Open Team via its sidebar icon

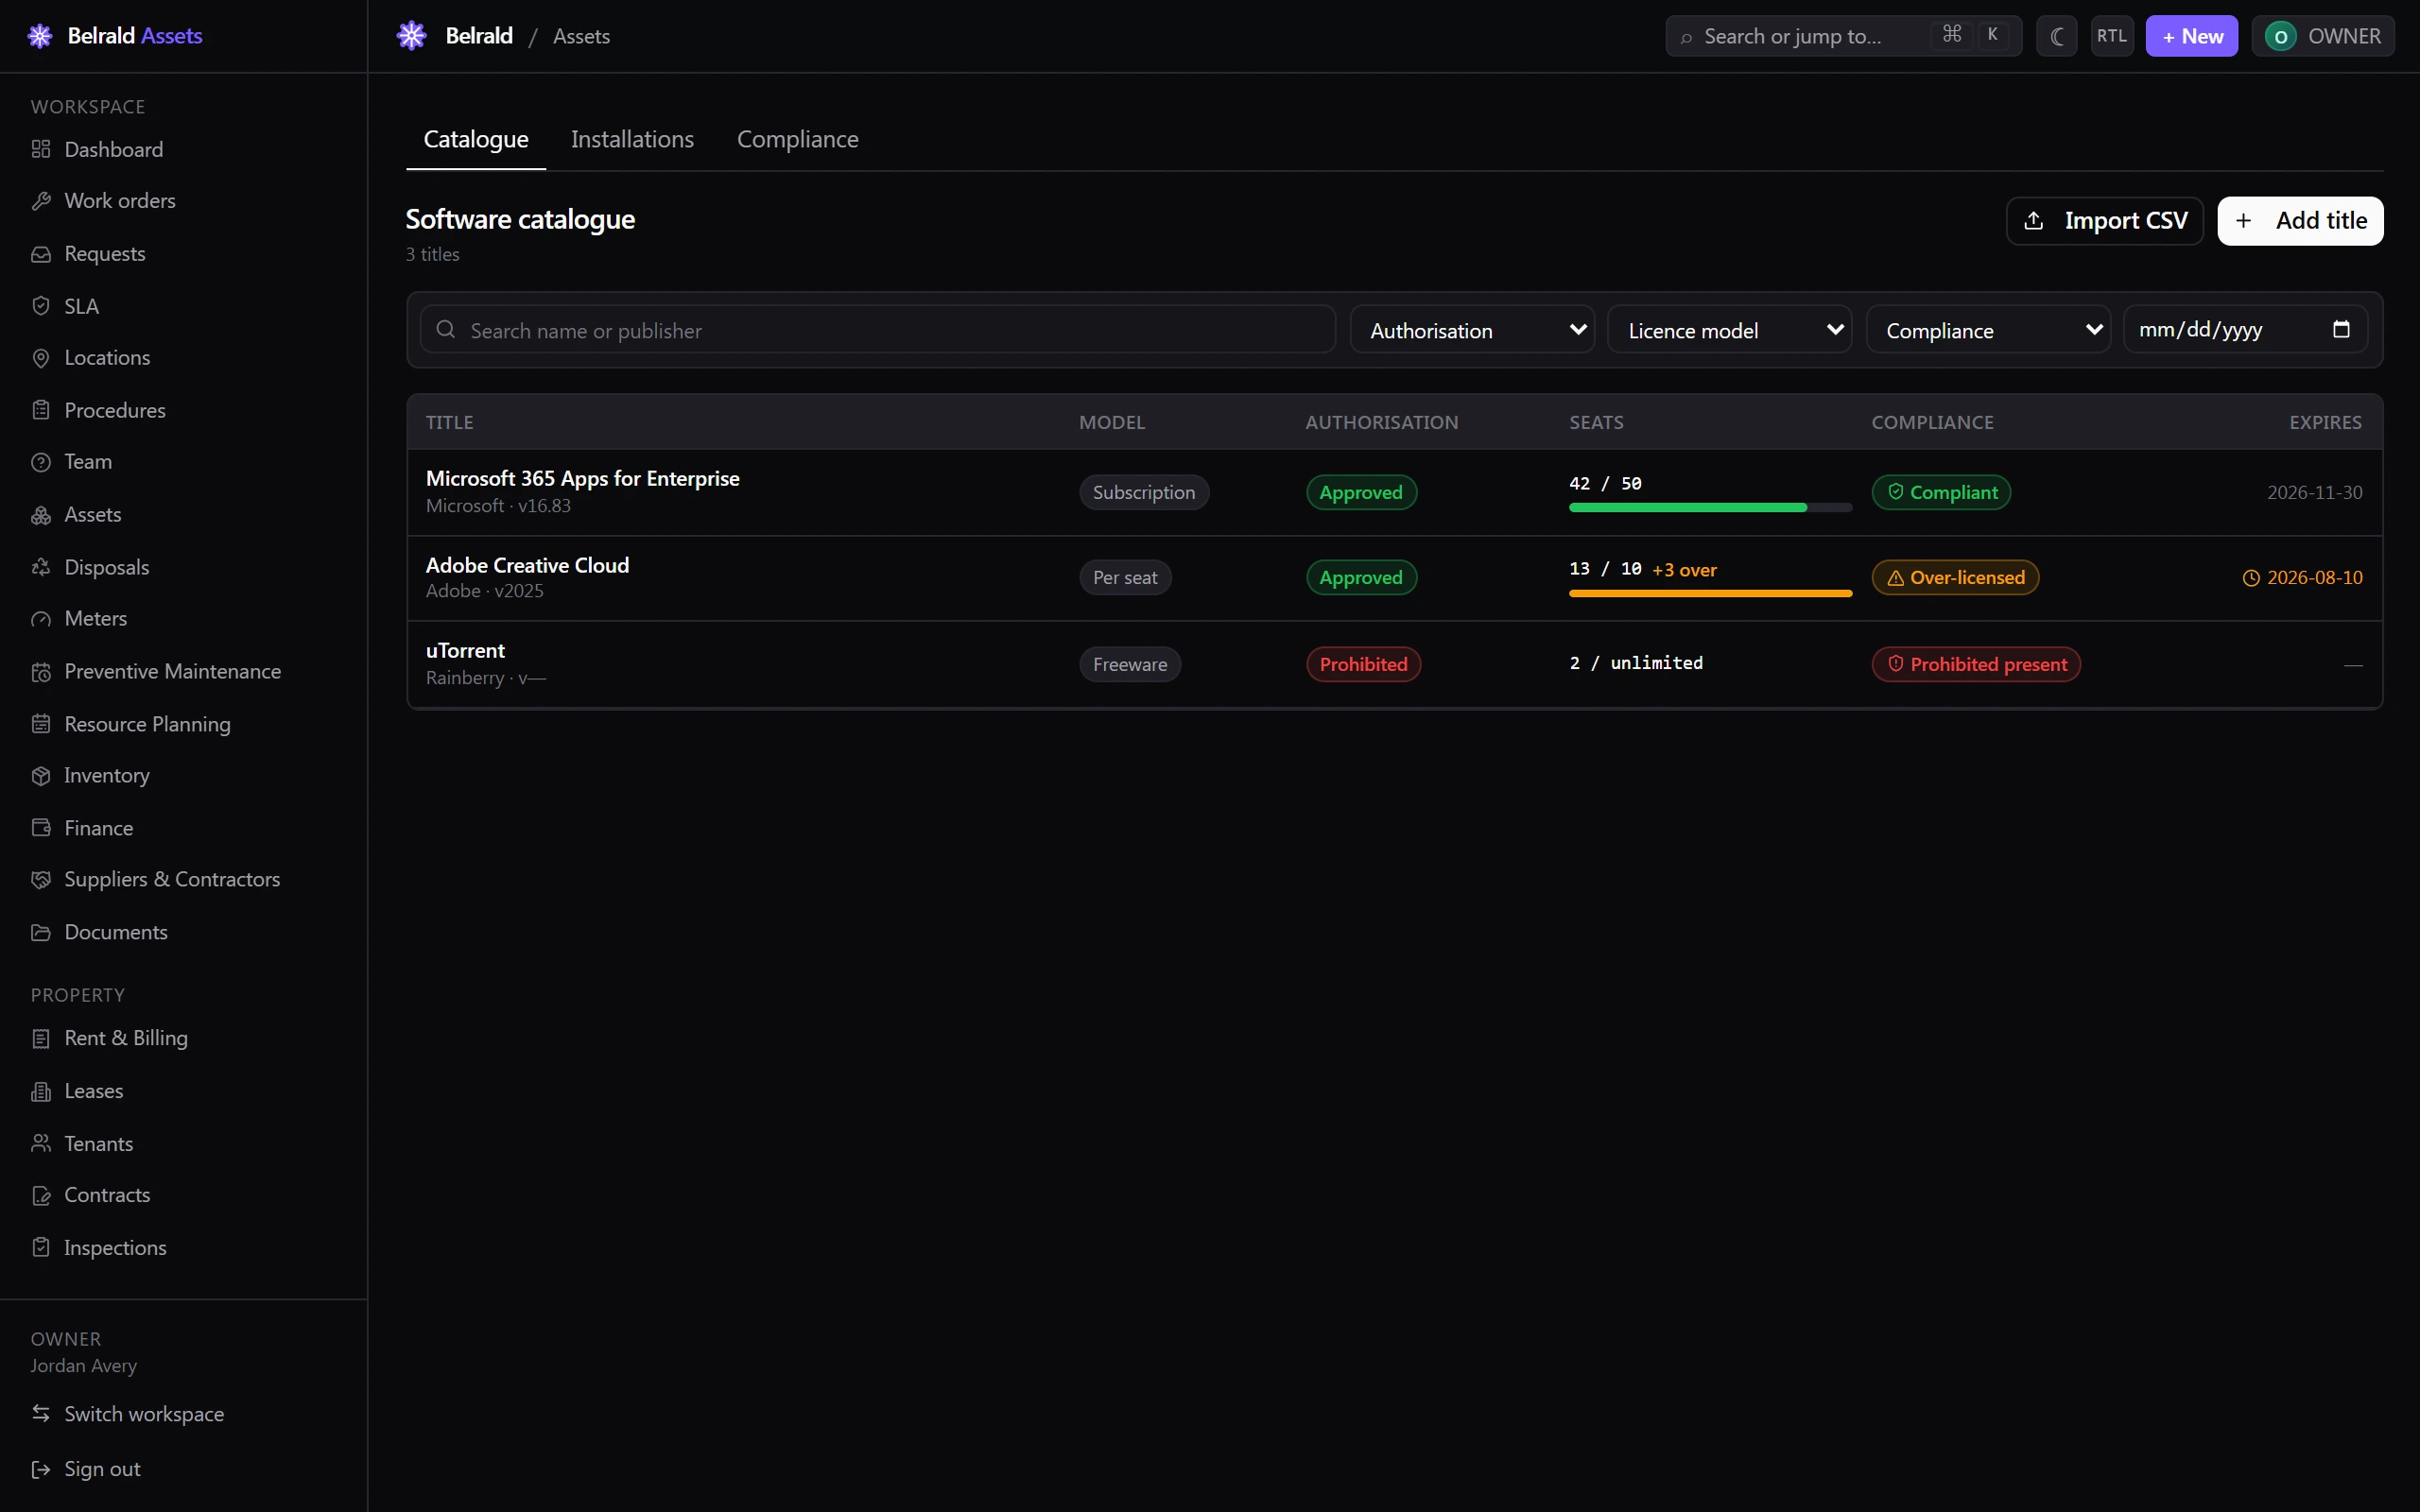pyautogui.click(x=41, y=462)
